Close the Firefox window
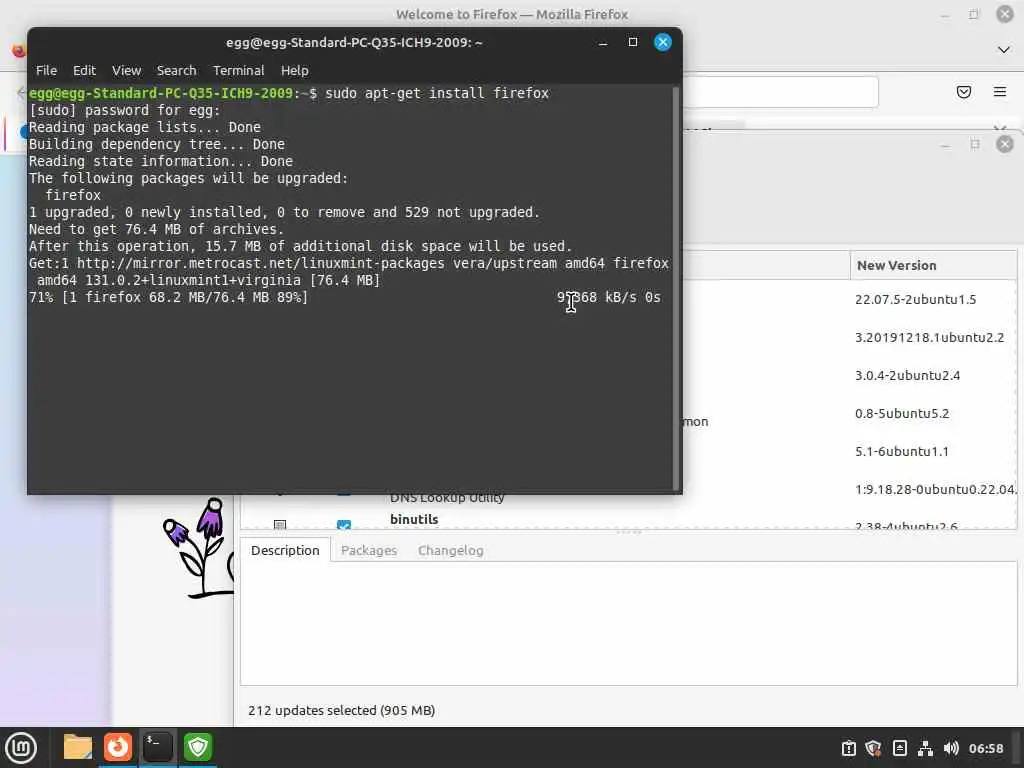Image resolution: width=1024 pixels, height=768 pixels. coord(1004,14)
